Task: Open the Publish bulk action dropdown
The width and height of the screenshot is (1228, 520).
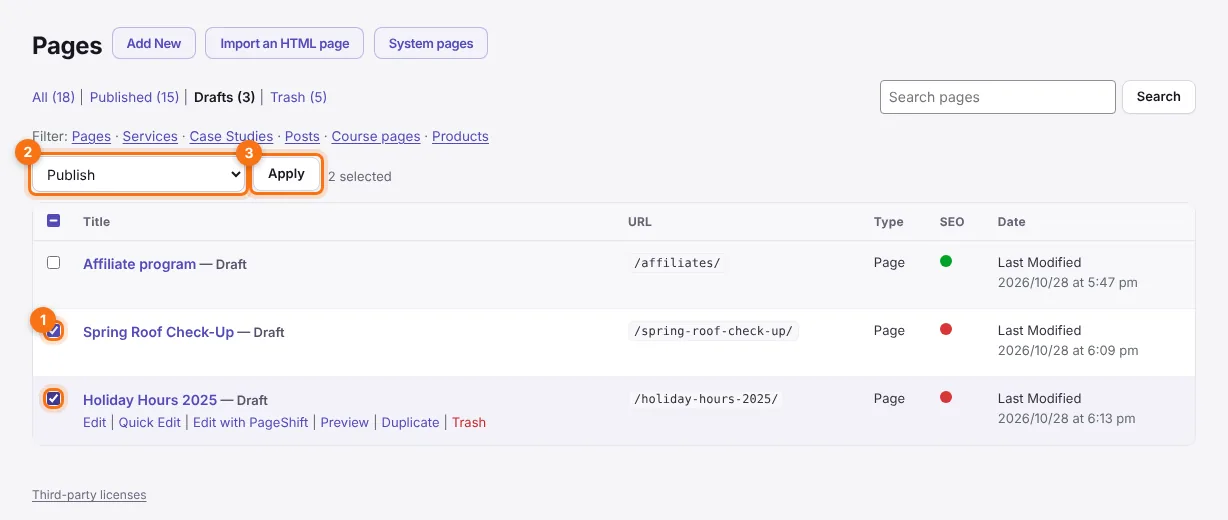Action: (x=138, y=174)
